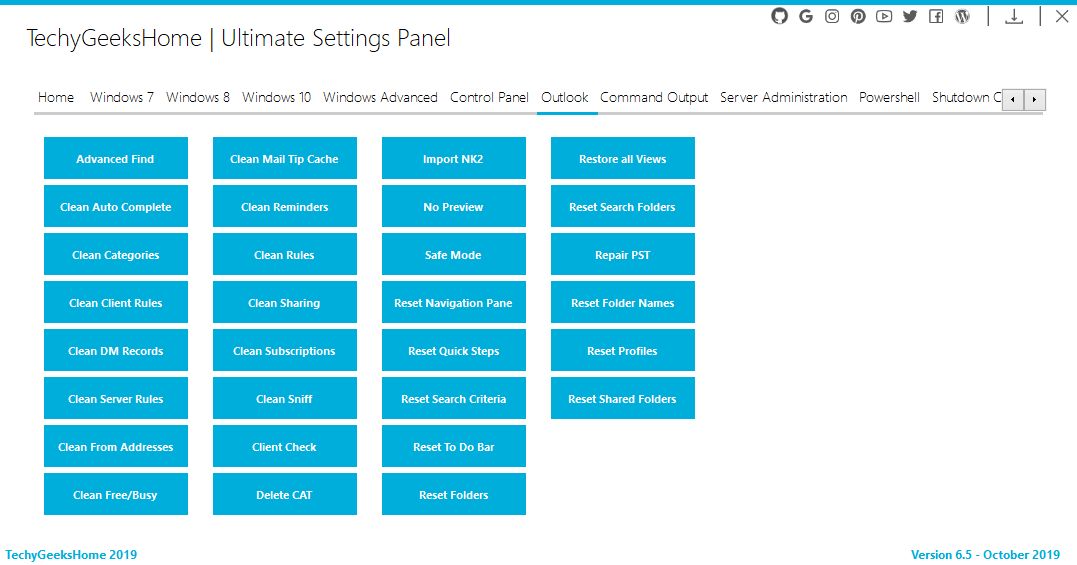Click the WordPress icon
Viewport: 1077px width, 565px height.
962,16
